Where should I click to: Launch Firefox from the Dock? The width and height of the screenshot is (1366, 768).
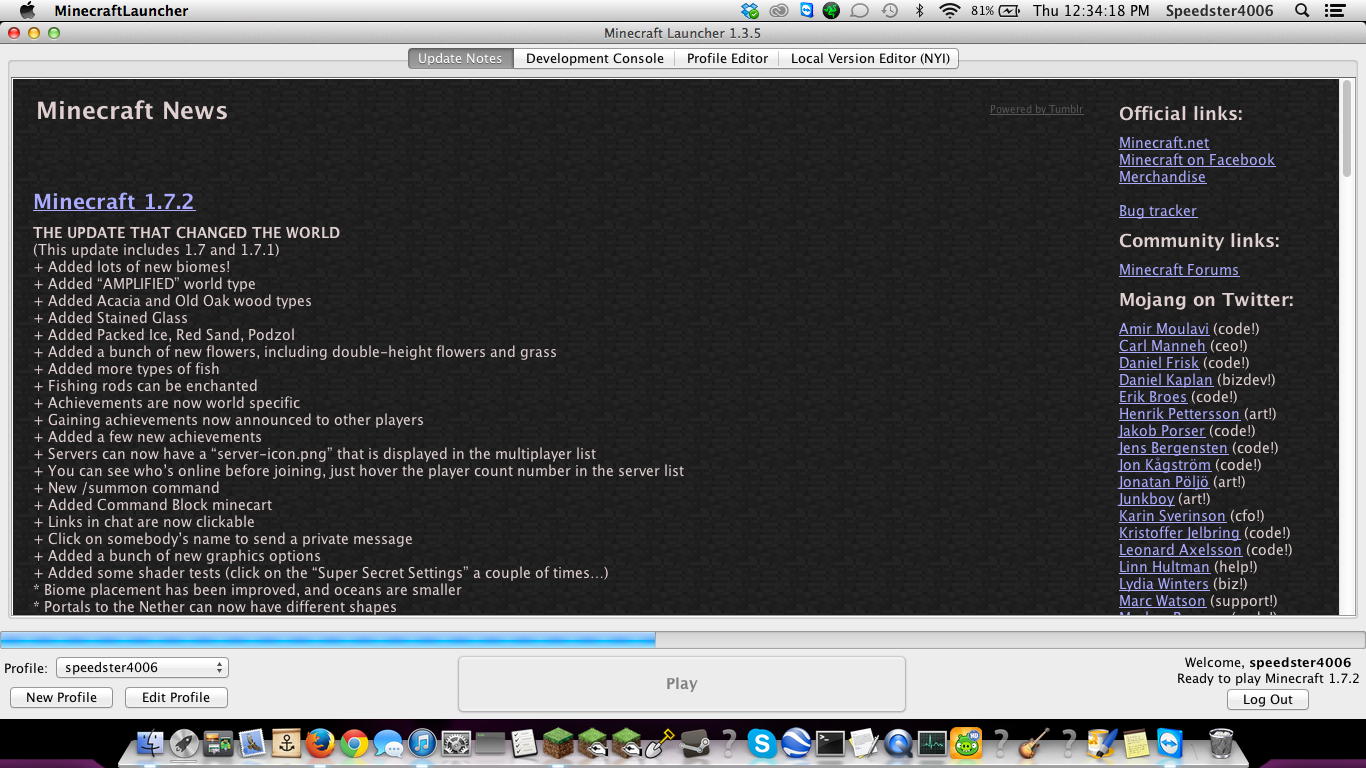tap(320, 743)
